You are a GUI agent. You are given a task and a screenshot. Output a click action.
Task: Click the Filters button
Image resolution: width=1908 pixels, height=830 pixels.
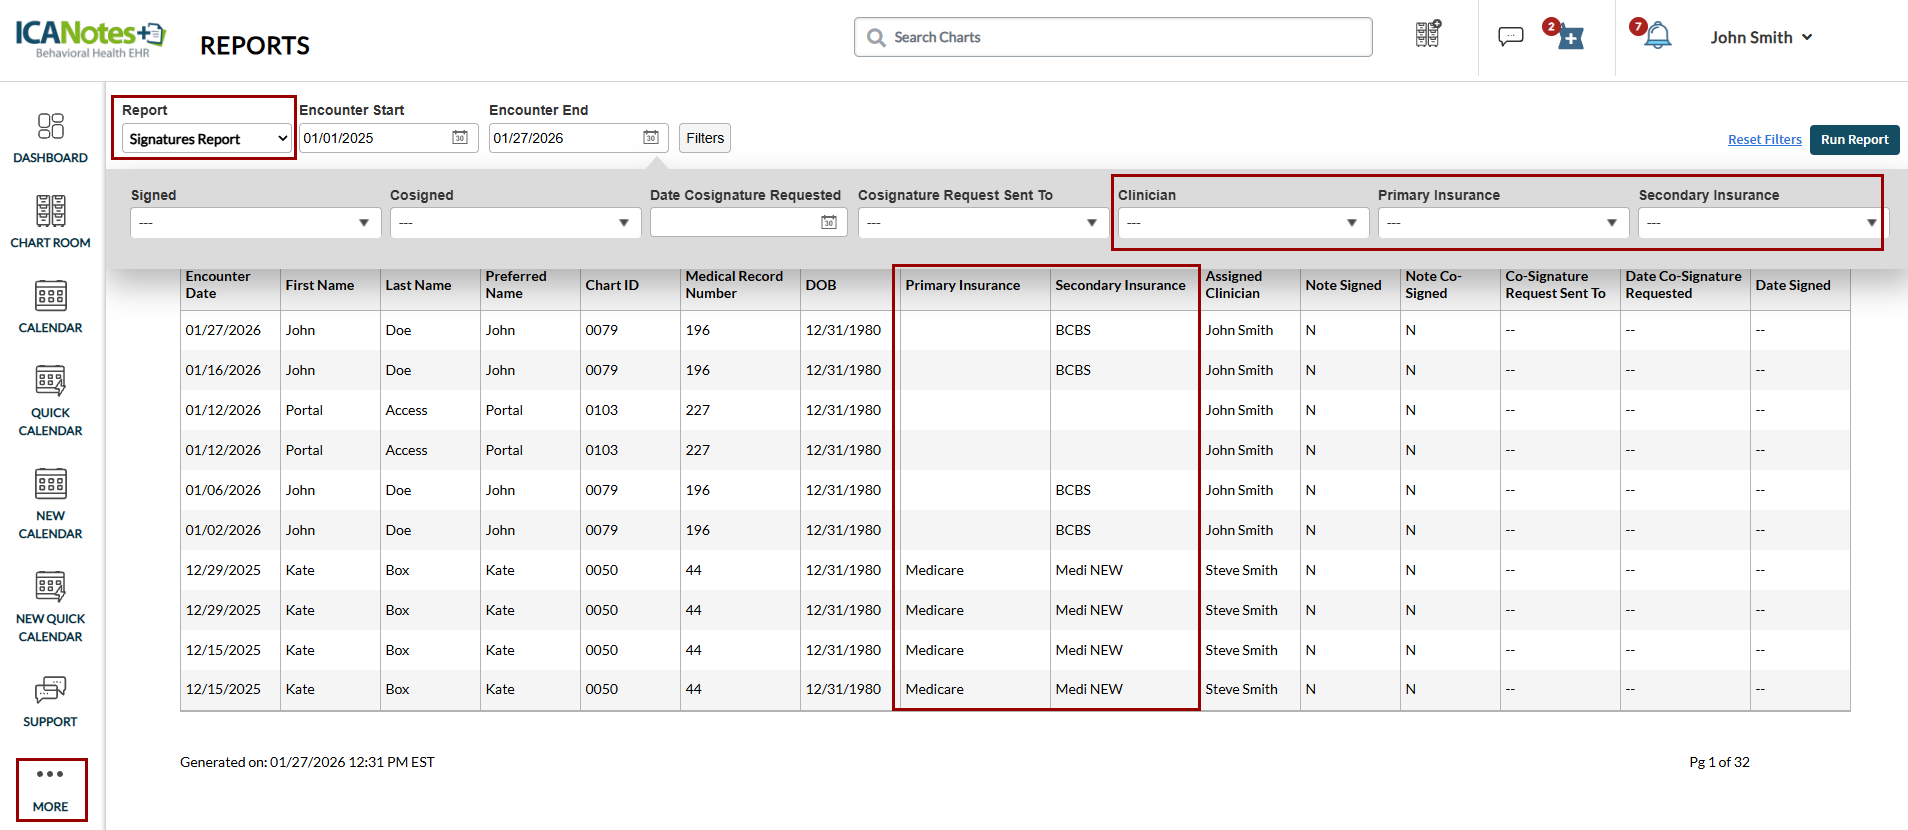704,138
